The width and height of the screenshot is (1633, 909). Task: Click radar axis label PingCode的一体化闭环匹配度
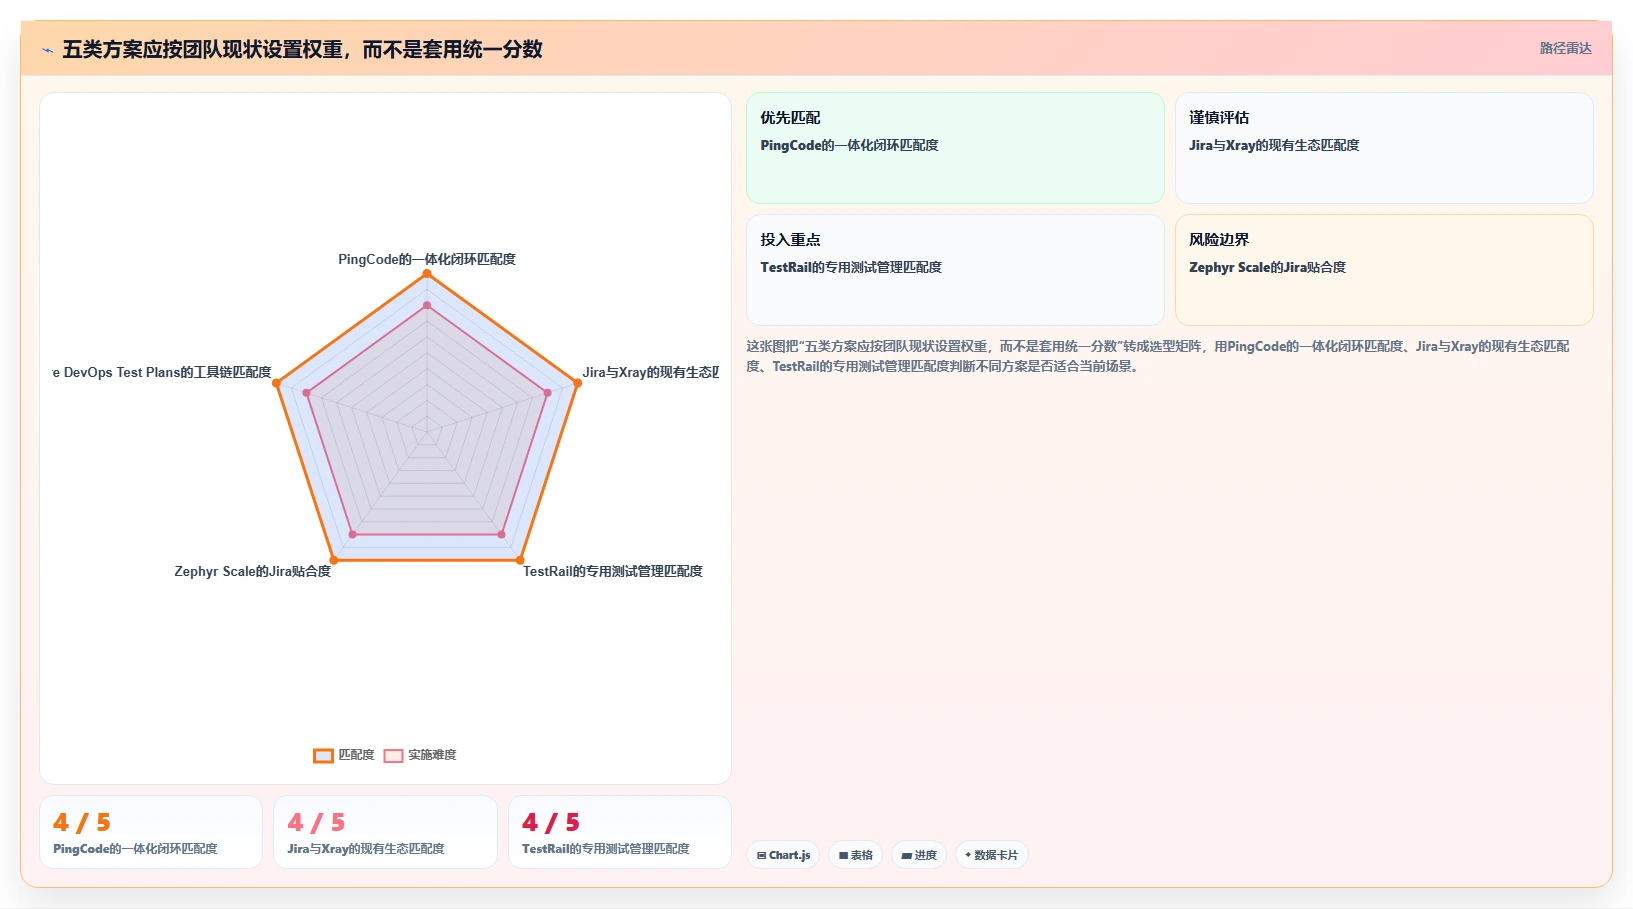pos(427,259)
